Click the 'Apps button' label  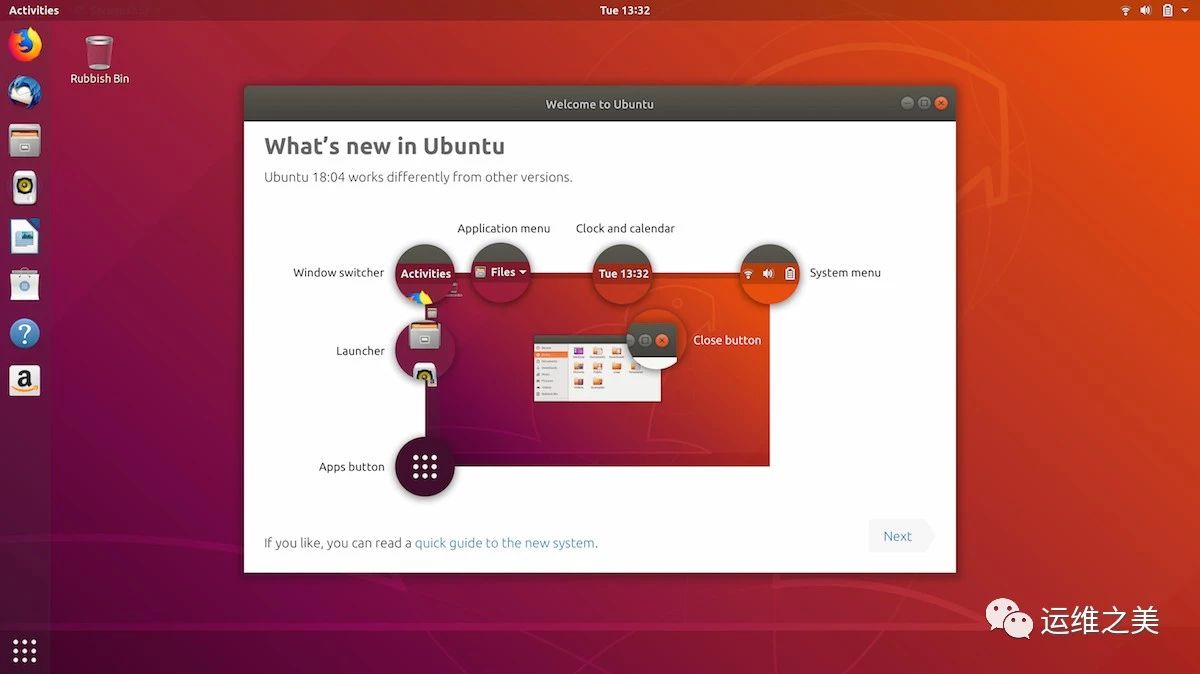351,467
